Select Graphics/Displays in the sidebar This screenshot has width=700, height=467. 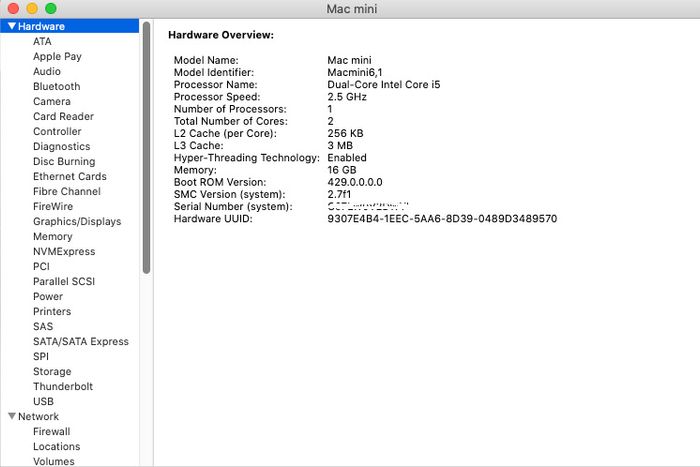[77, 221]
